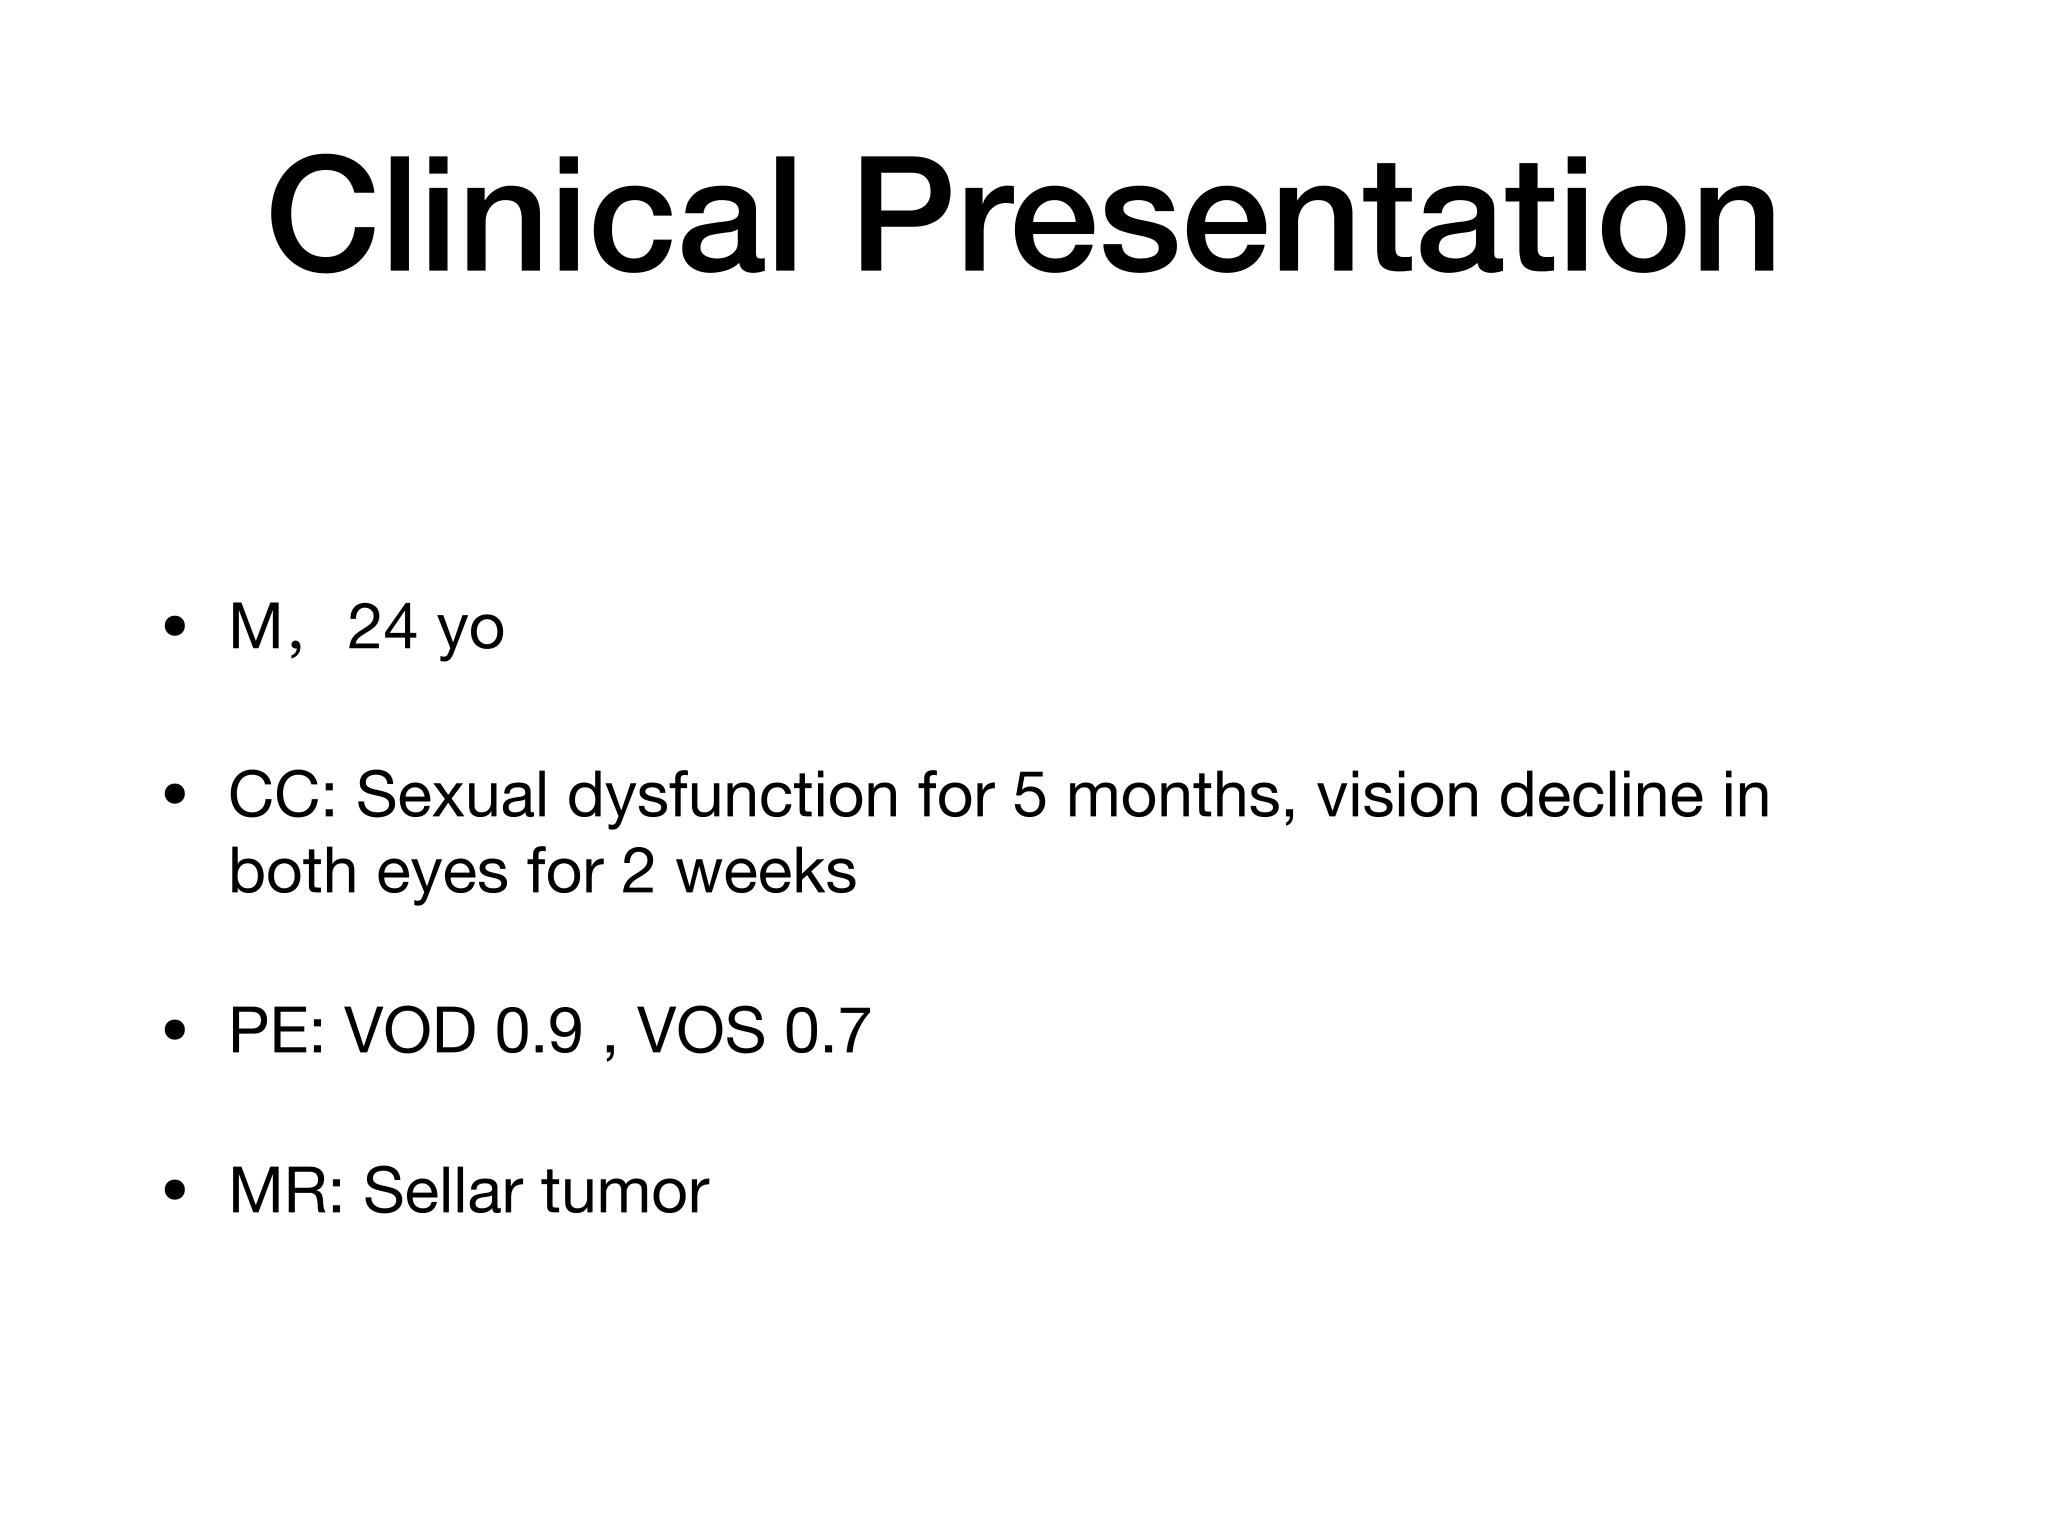Screen dimensions: 2048x1536
Task: Click the bullet dot before "M, 24 yo"
Action: 177,629
